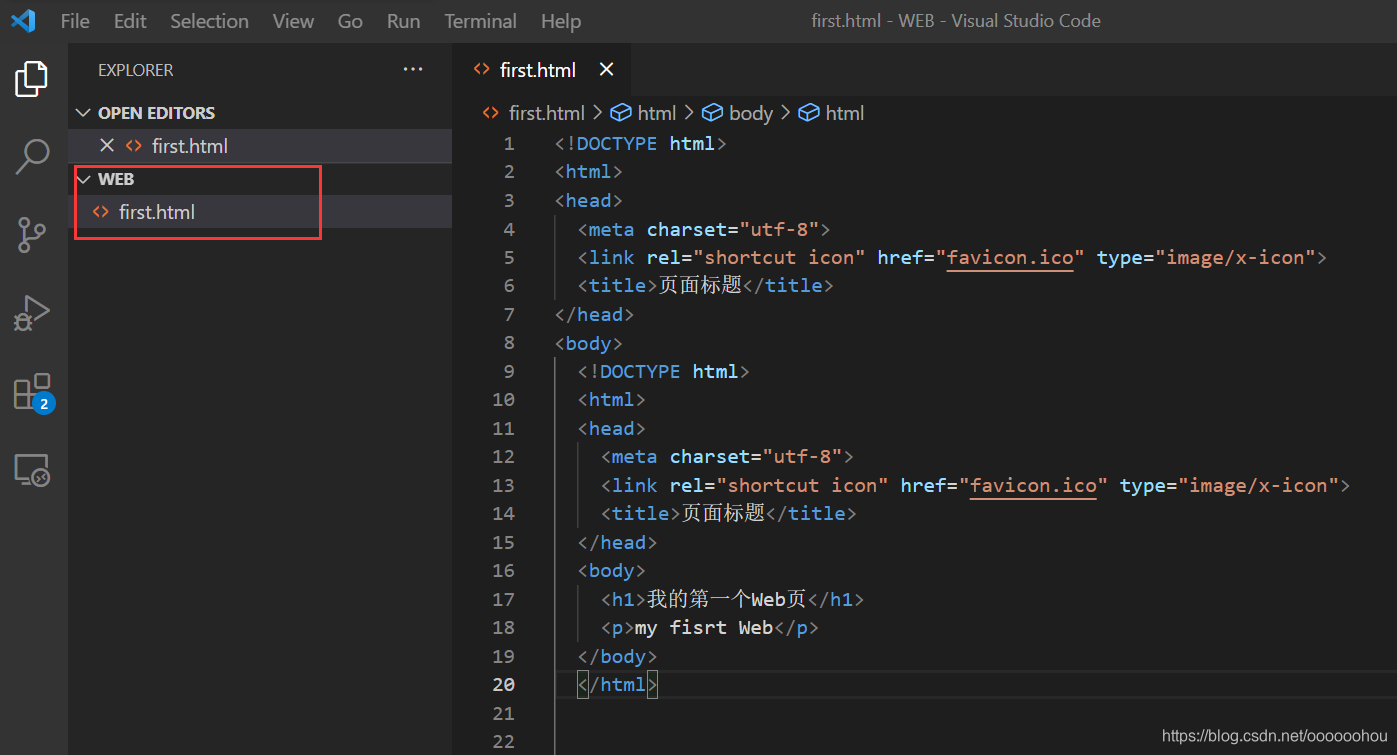Place cursor on </html> at line 20

618,685
